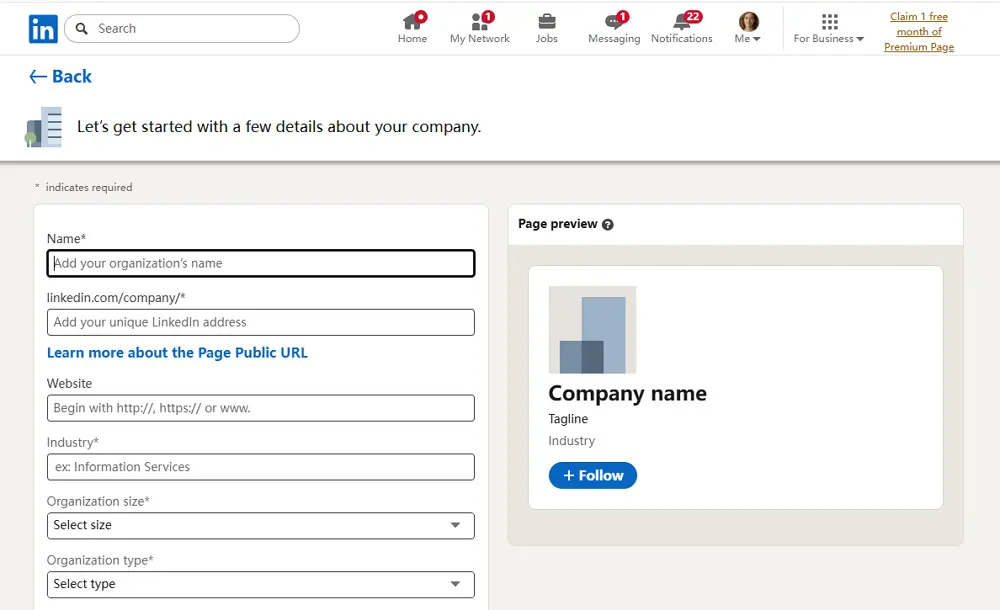Follow the previewed company page
The width and height of the screenshot is (1000, 610).
point(592,475)
